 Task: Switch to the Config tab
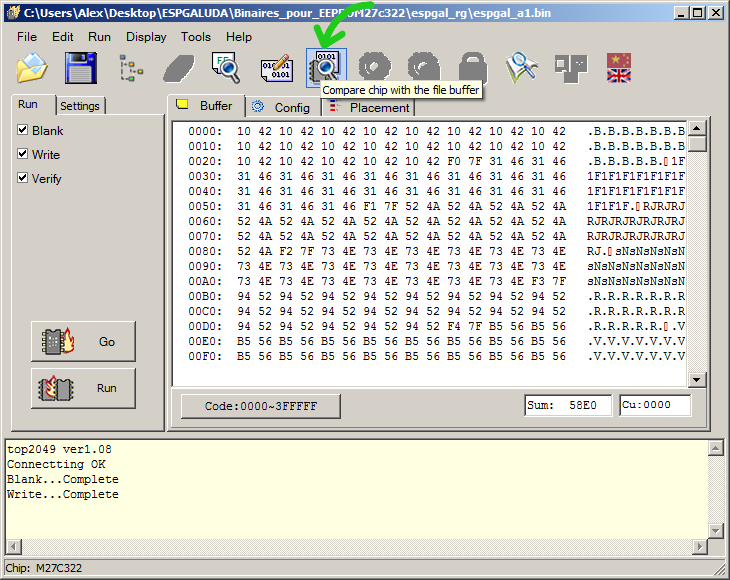coord(281,107)
